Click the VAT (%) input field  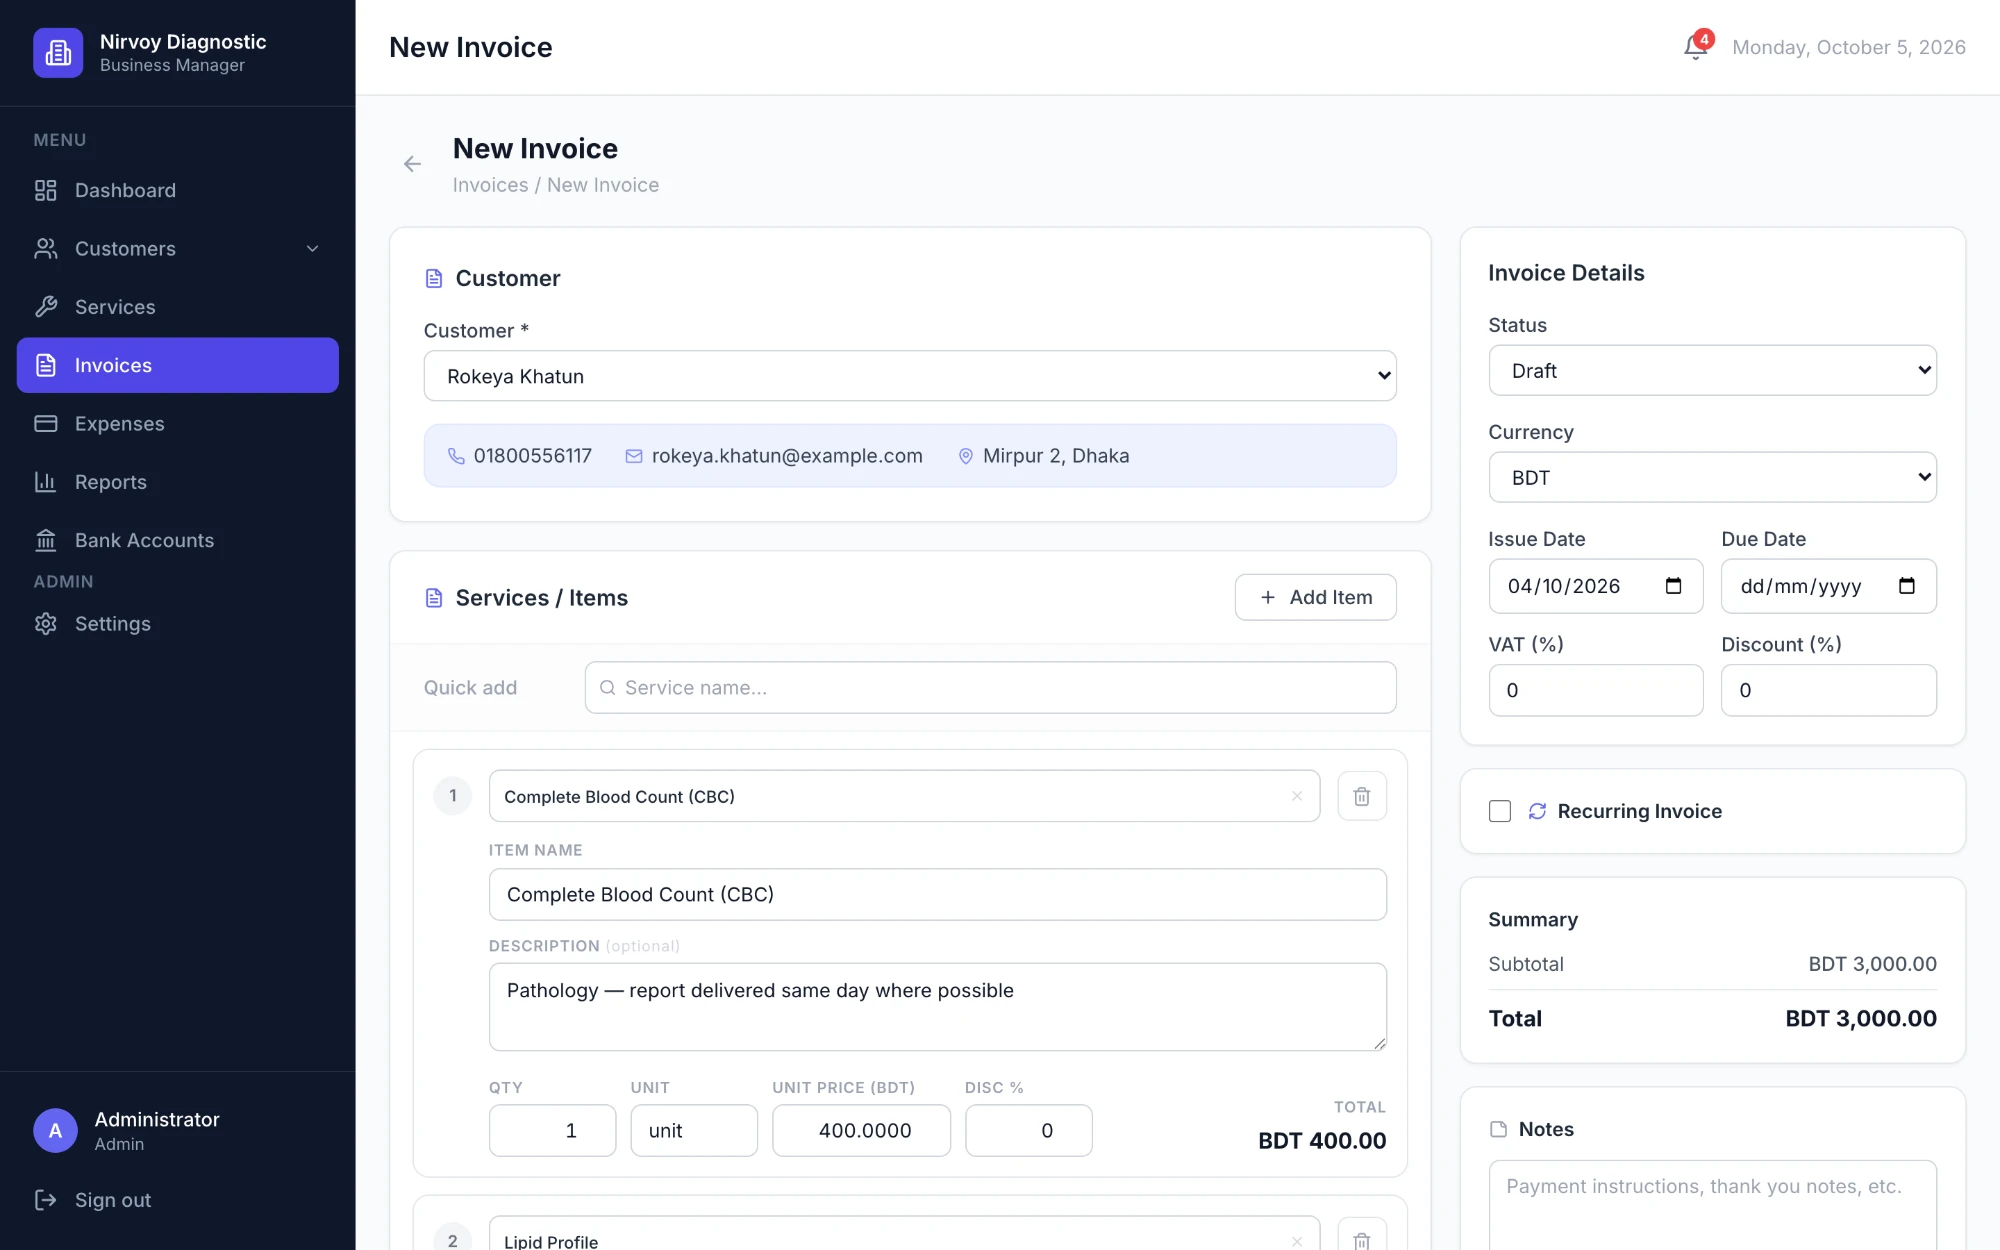click(1595, 690)
